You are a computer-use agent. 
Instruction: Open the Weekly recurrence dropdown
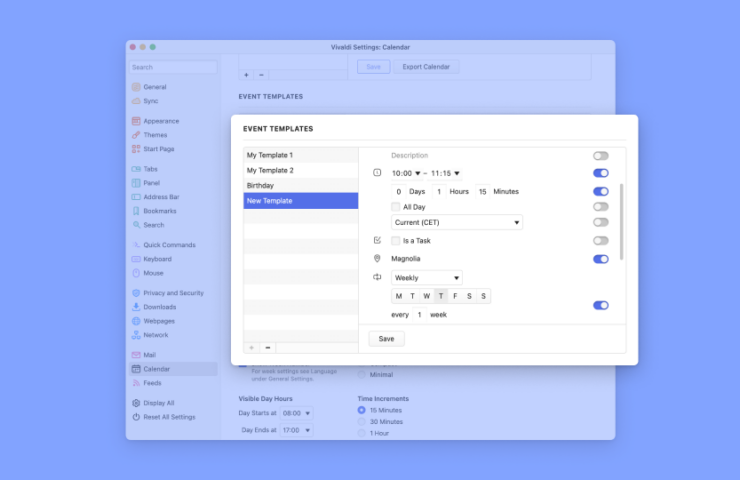(x=427, y=278)
